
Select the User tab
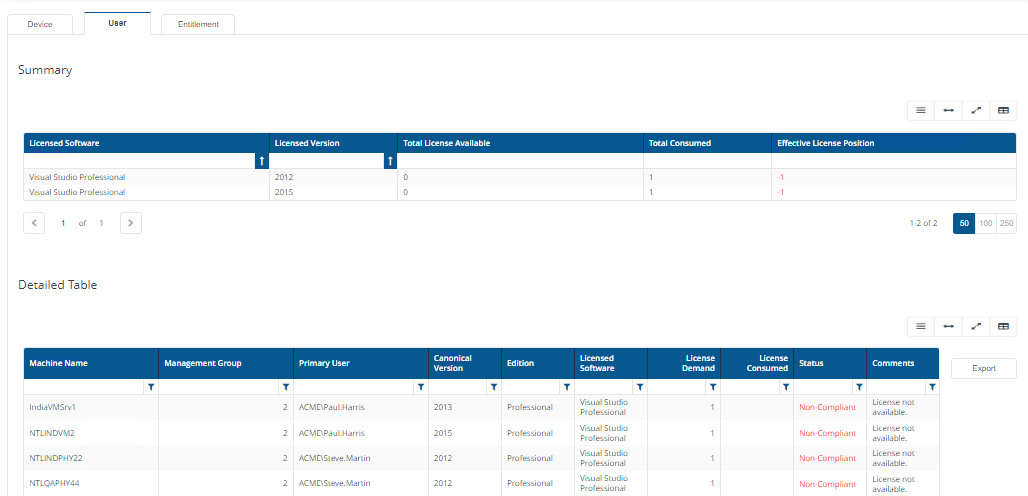coord(118,23)
